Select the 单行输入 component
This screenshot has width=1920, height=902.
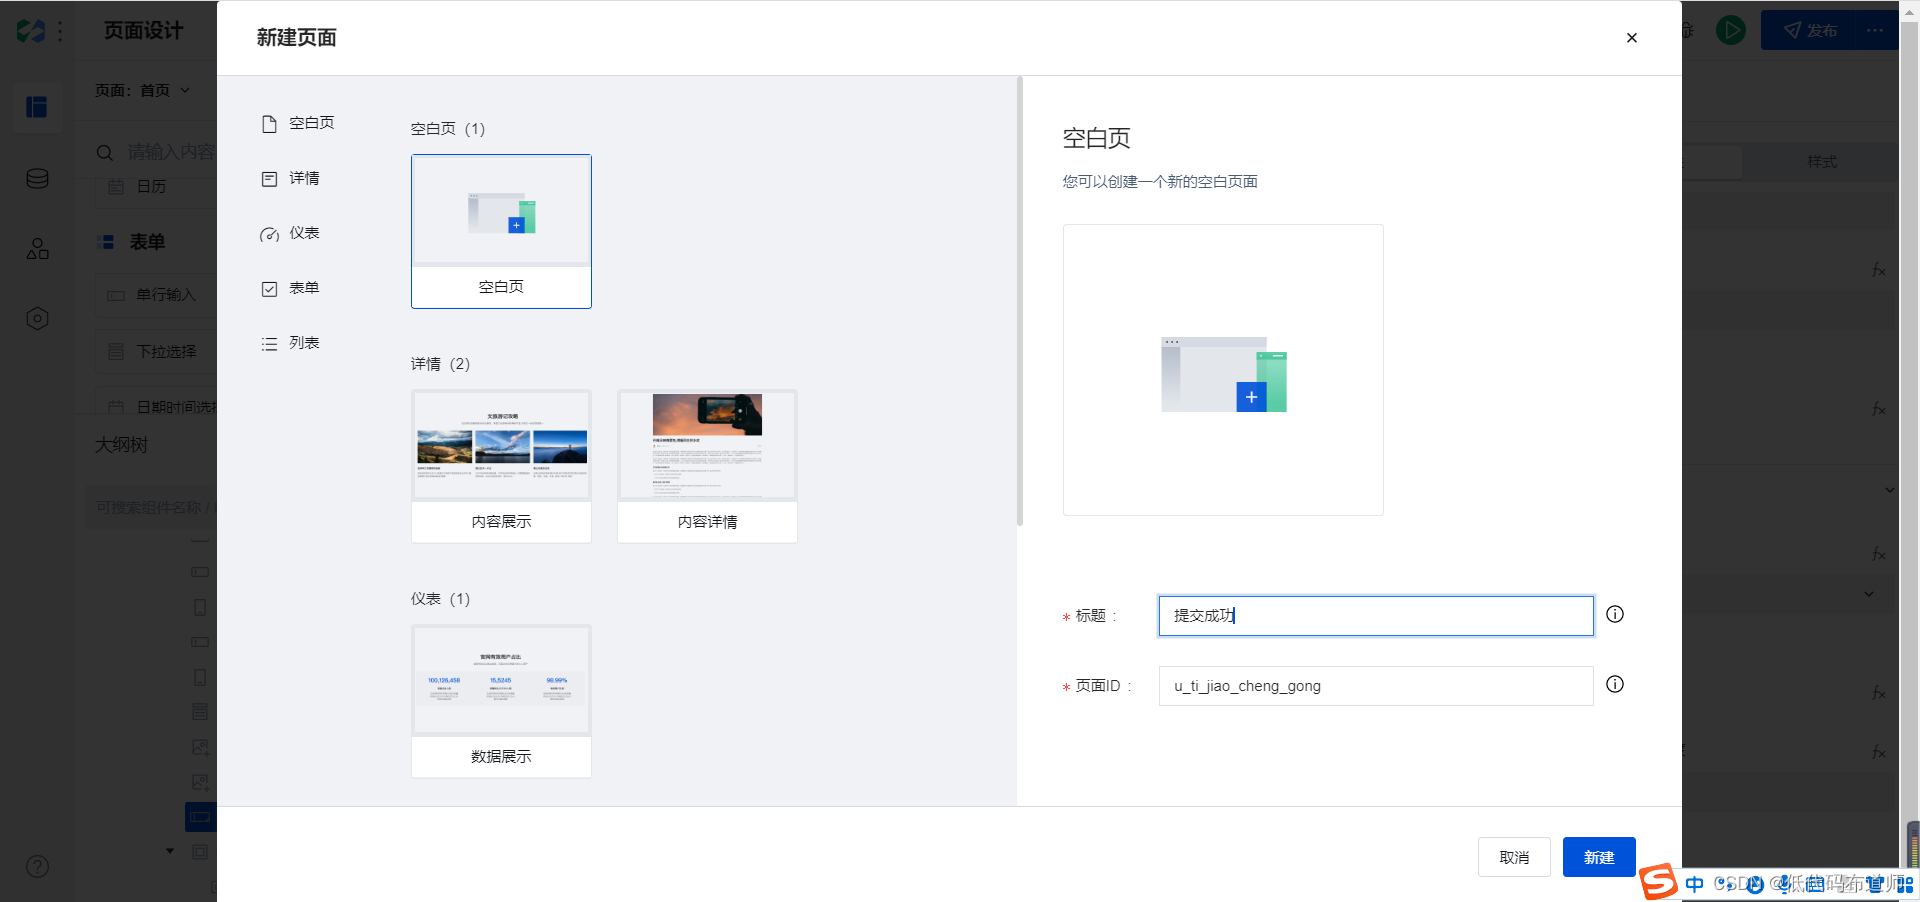point(156,295)
